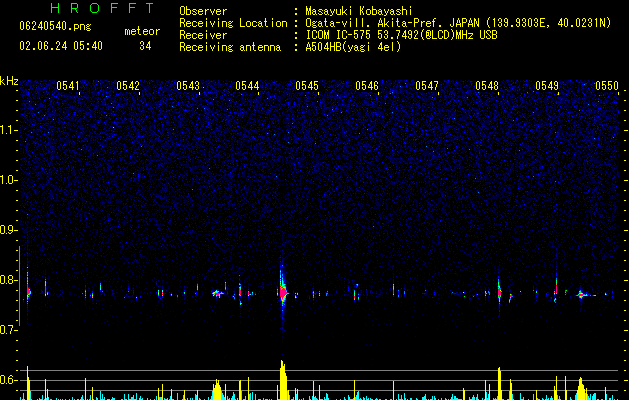Click the 0542 time marker
Screen dimensions: 629x400
point(128,86)
